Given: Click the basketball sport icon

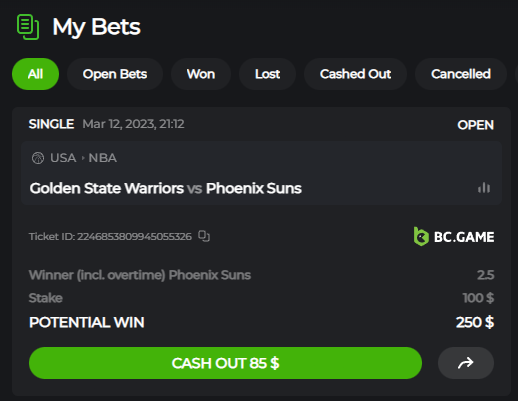Looking at the screenshot, I should [38, 158].
